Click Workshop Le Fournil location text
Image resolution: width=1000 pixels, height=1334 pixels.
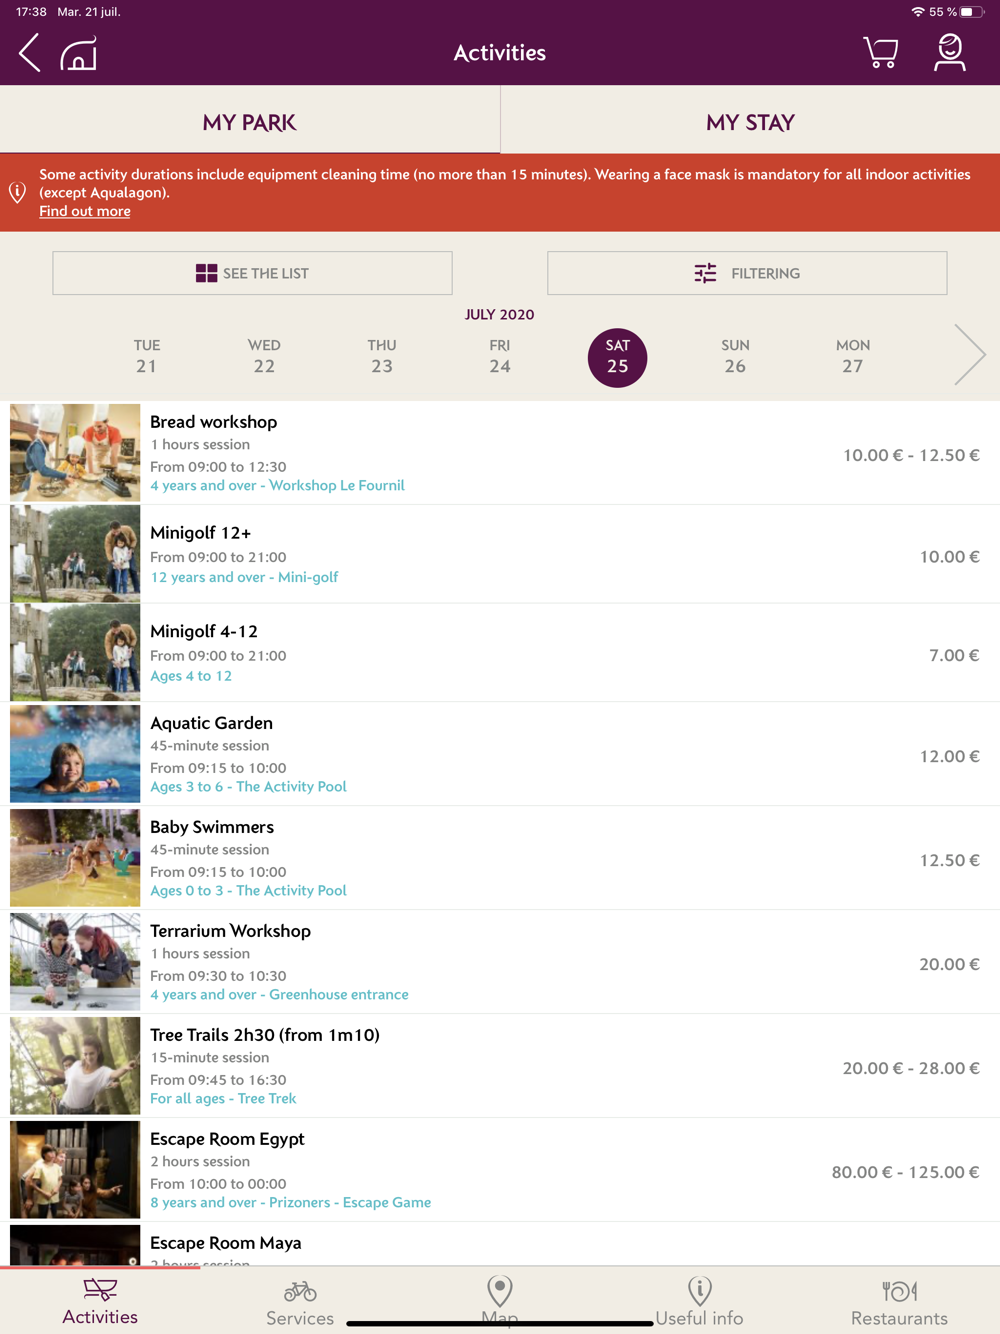[x=337, y=485]
